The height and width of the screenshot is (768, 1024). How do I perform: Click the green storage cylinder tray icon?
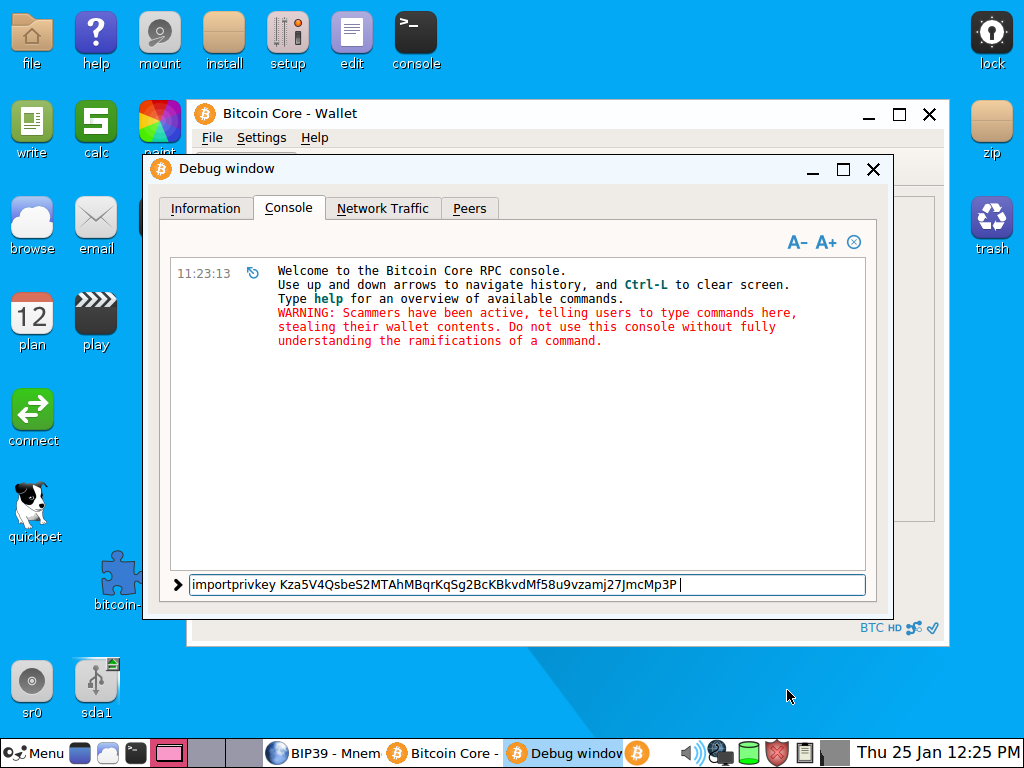pyautogui.click(x=748, y=753)
